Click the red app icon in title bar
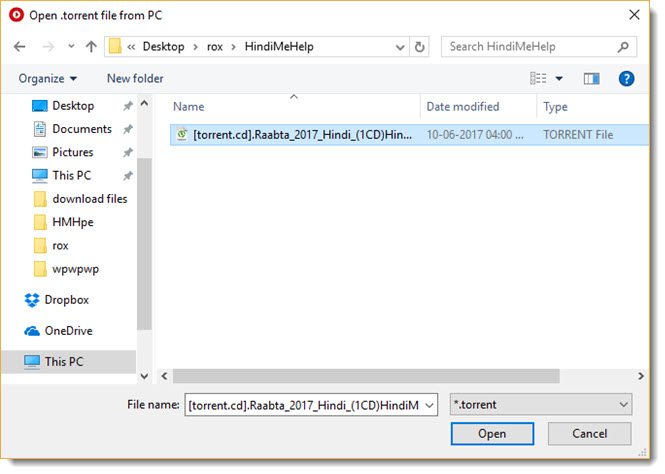665x474 pixels. [17, 15]
